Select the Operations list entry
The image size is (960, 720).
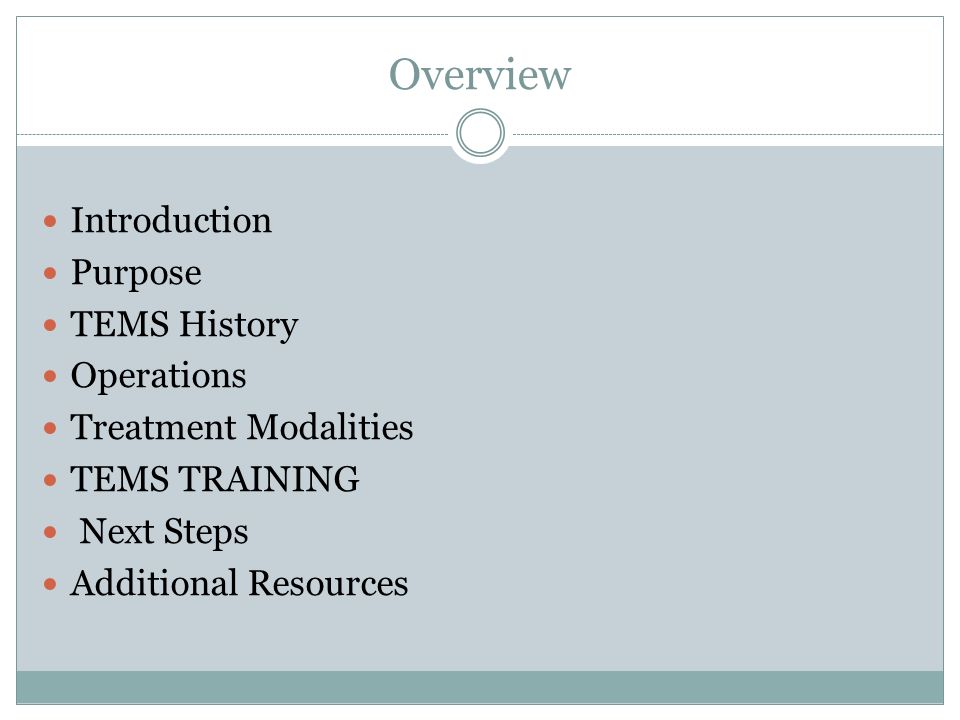tap(159, 377)
